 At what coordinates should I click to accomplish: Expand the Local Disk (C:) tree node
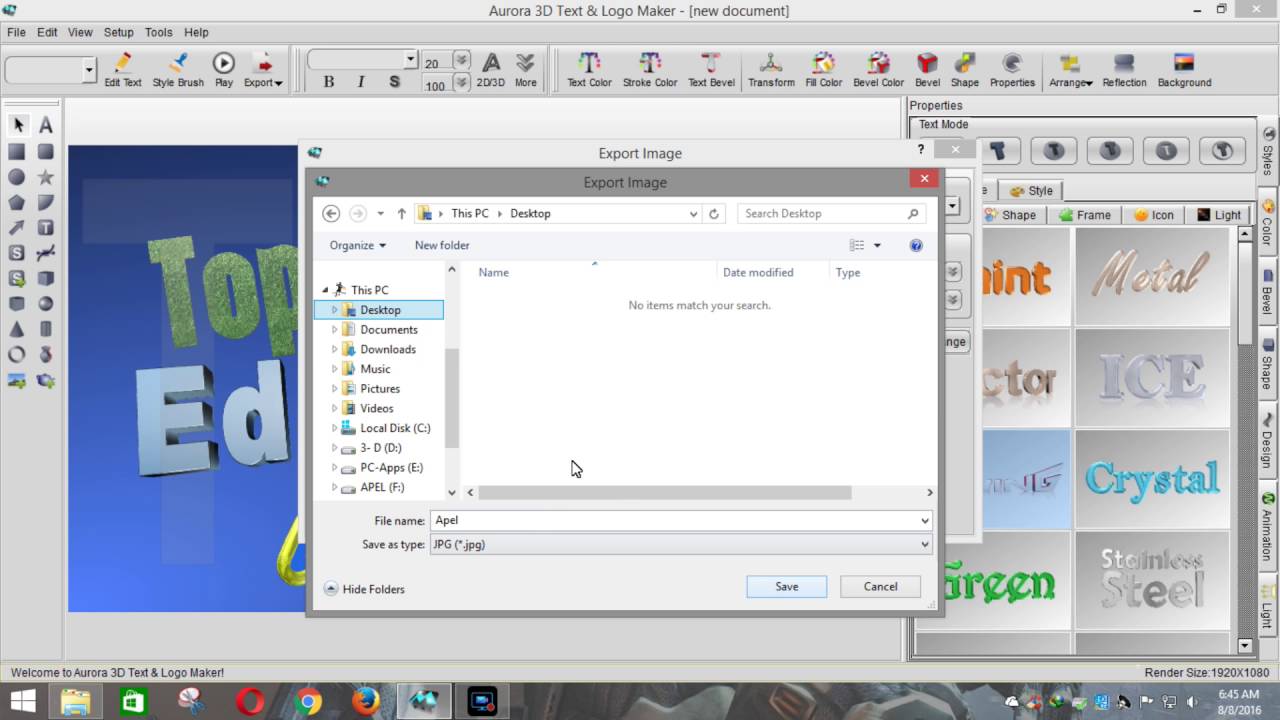[335, 428]
